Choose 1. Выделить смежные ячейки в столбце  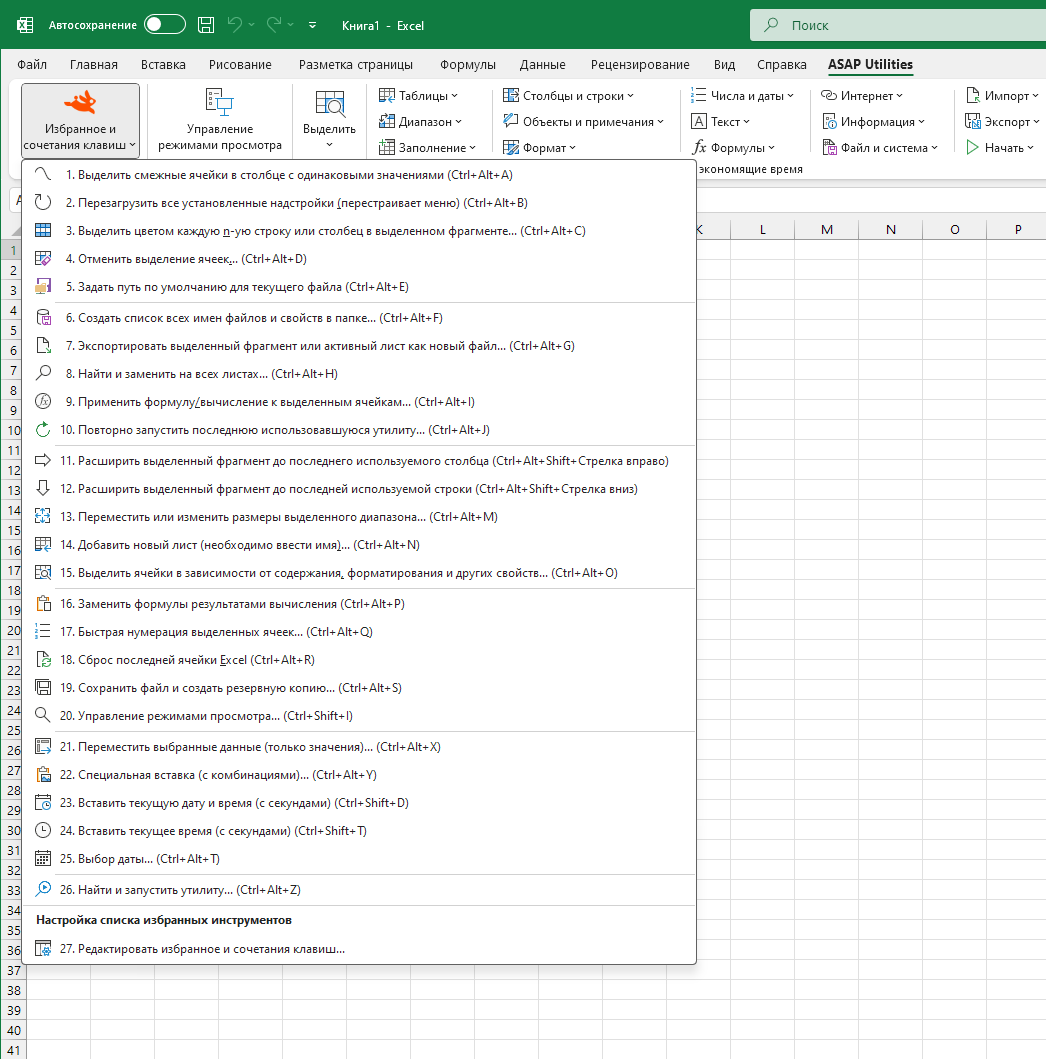(359, 175)
